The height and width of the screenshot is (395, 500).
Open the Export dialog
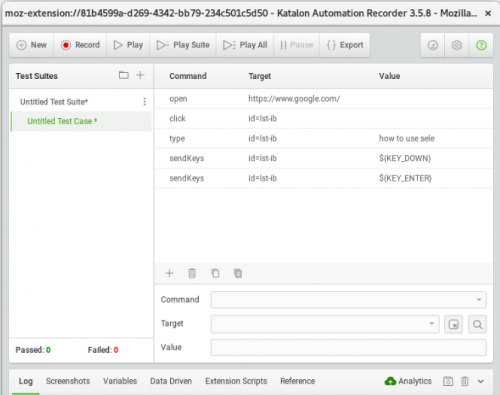[345, 45]
